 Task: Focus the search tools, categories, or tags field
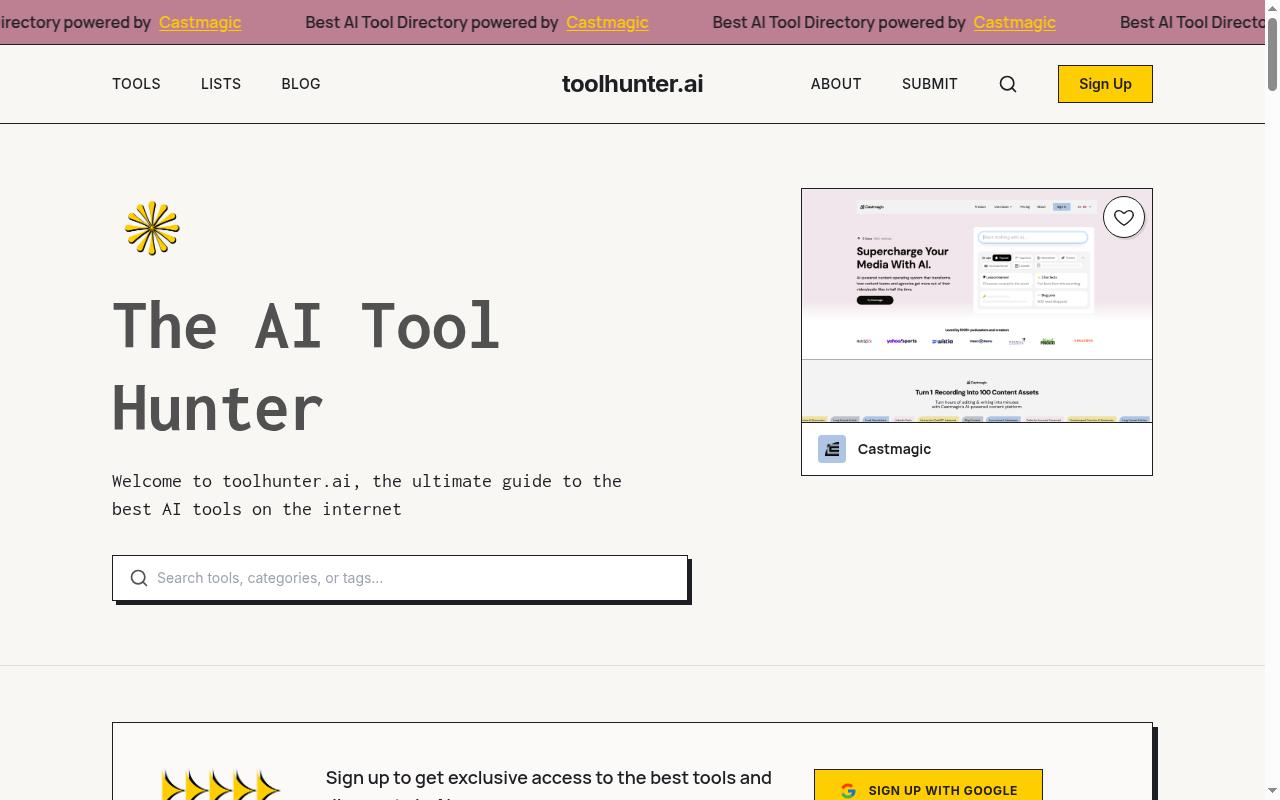point(400,578)
